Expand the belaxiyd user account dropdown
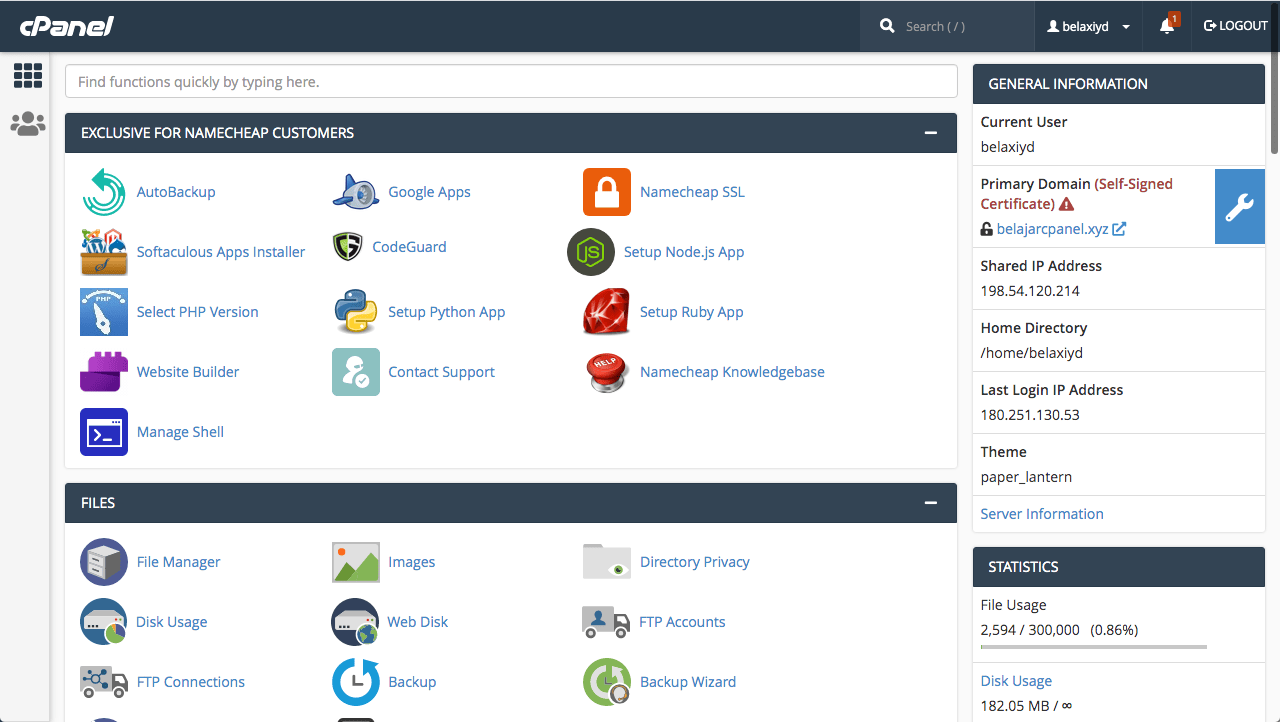1280x722 pixels. click(1088, 25)
